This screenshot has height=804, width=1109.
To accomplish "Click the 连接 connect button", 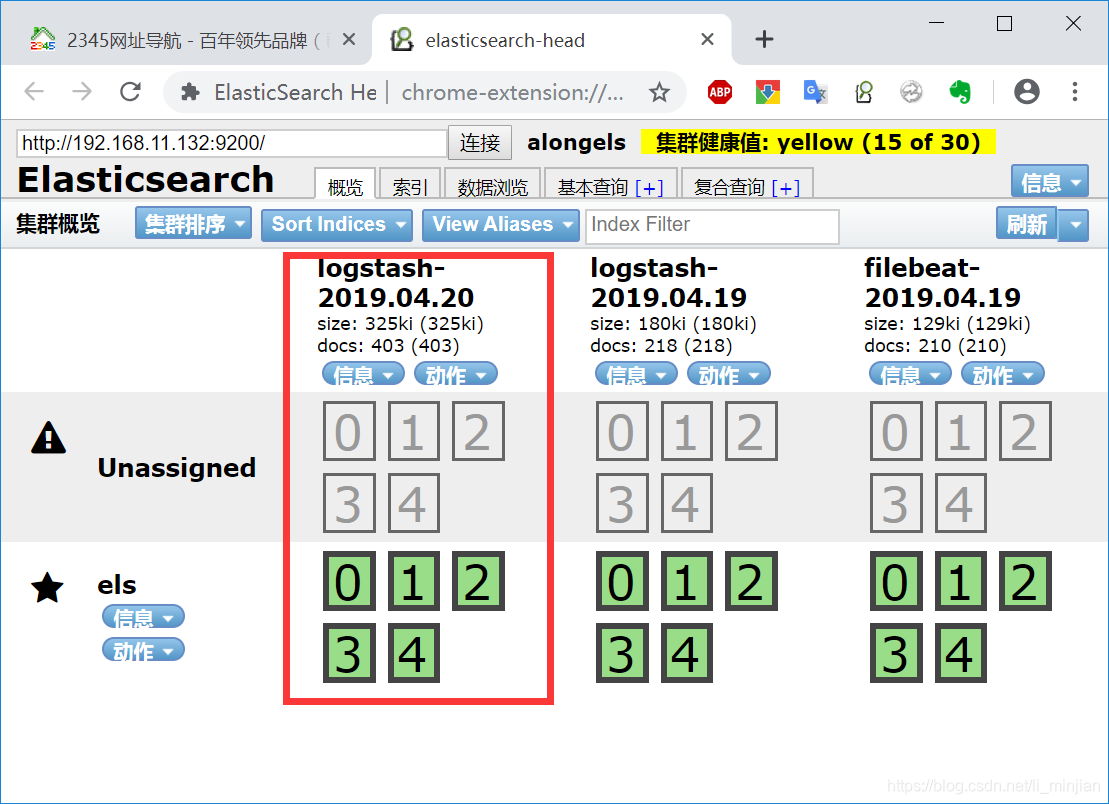I will pyautogui.click(x=480, y=143).
